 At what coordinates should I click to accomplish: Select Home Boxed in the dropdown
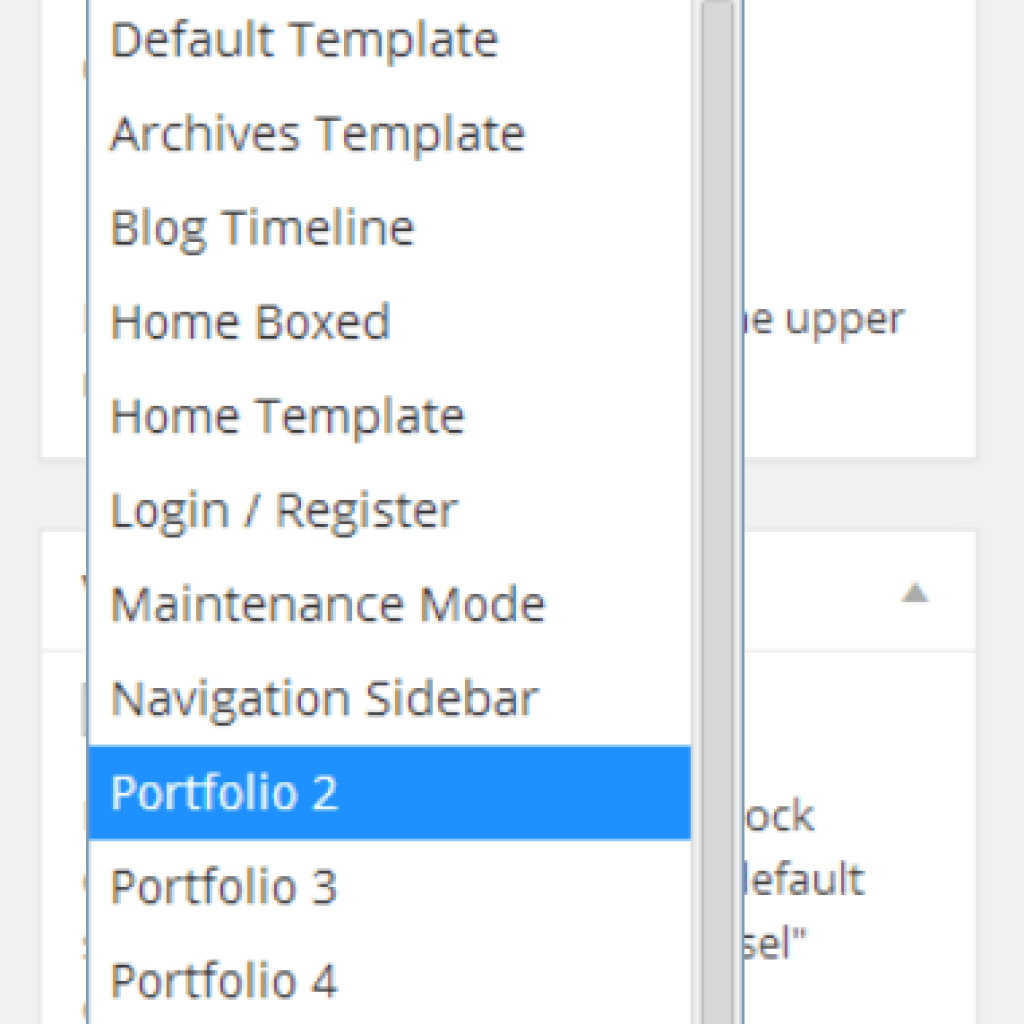click(x=250, y=322)
